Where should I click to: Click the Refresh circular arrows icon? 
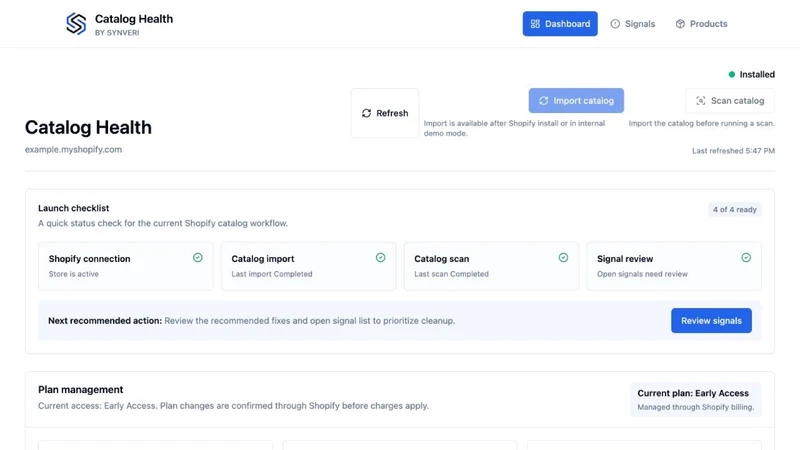[x=366, y=113]
